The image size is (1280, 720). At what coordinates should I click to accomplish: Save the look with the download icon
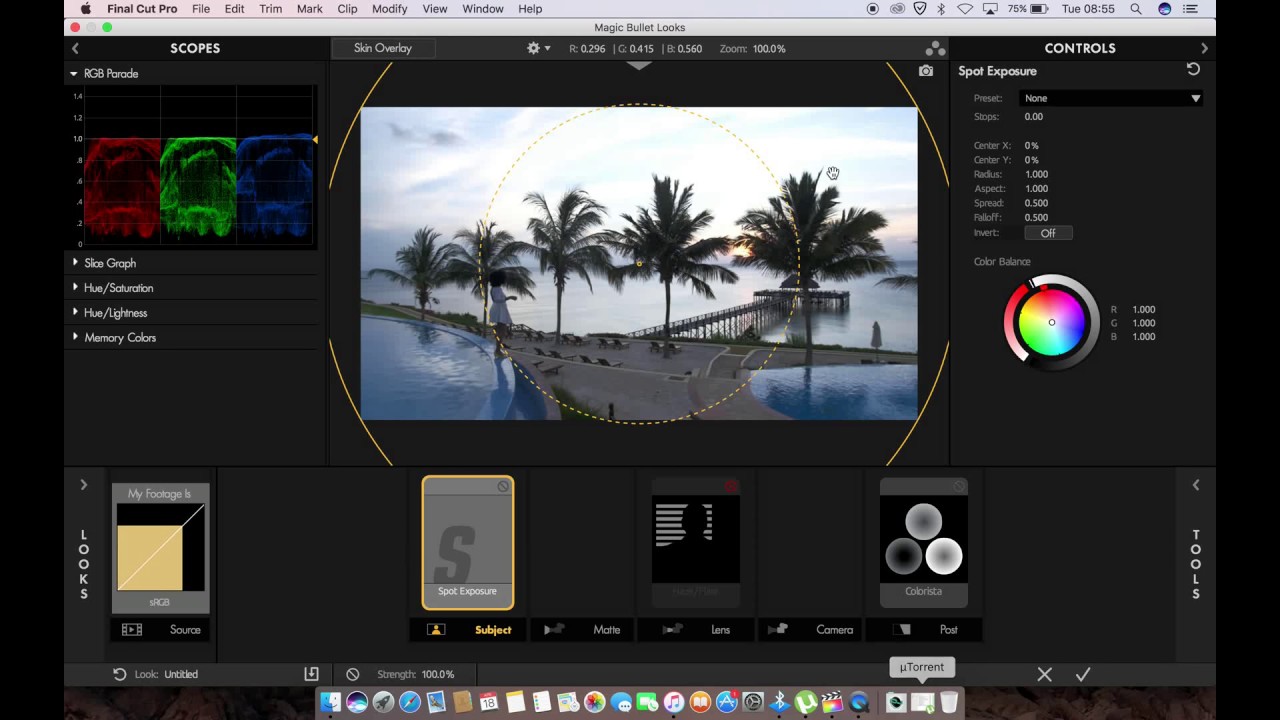311,674
